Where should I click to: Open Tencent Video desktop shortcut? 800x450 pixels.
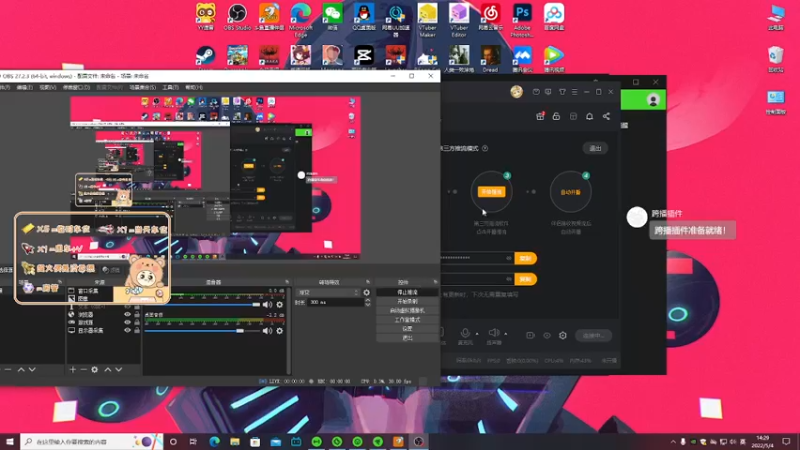tap(554, 58)
